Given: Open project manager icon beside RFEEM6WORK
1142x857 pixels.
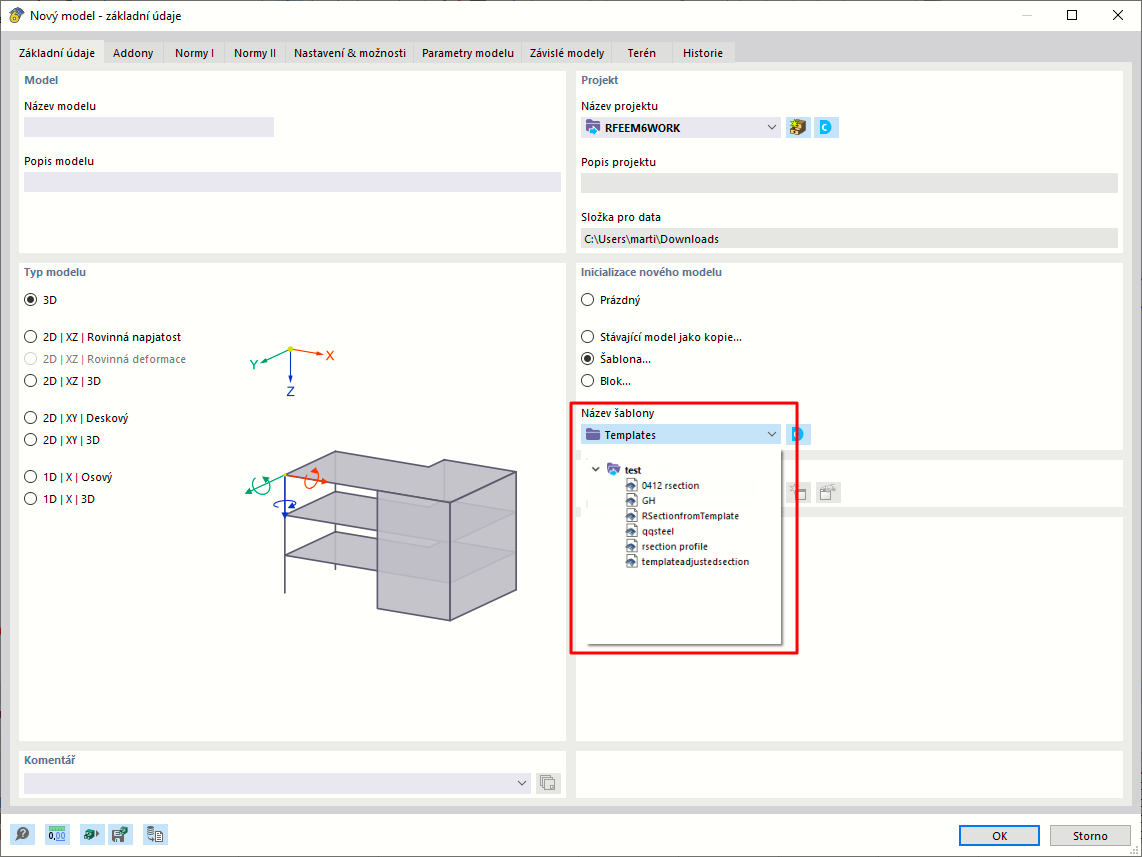Looking at the screenshot, I should (x=798, y=127).
